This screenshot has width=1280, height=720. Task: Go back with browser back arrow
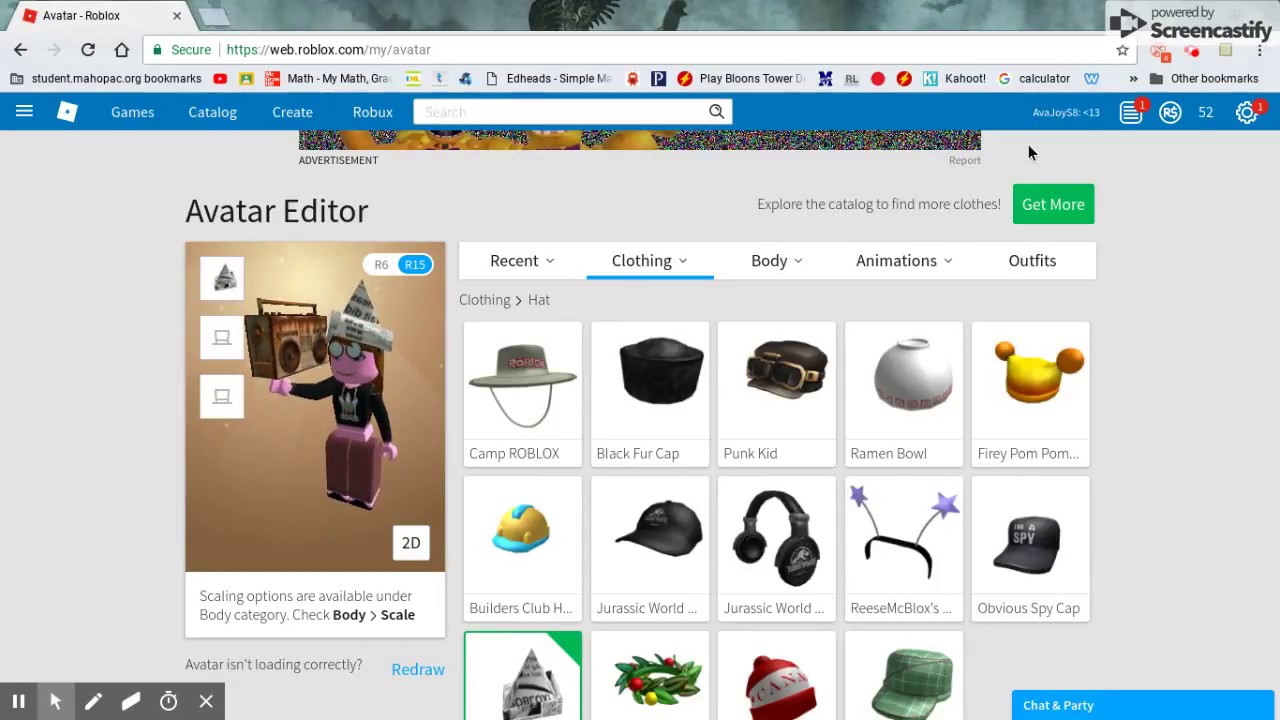point(20,49)
